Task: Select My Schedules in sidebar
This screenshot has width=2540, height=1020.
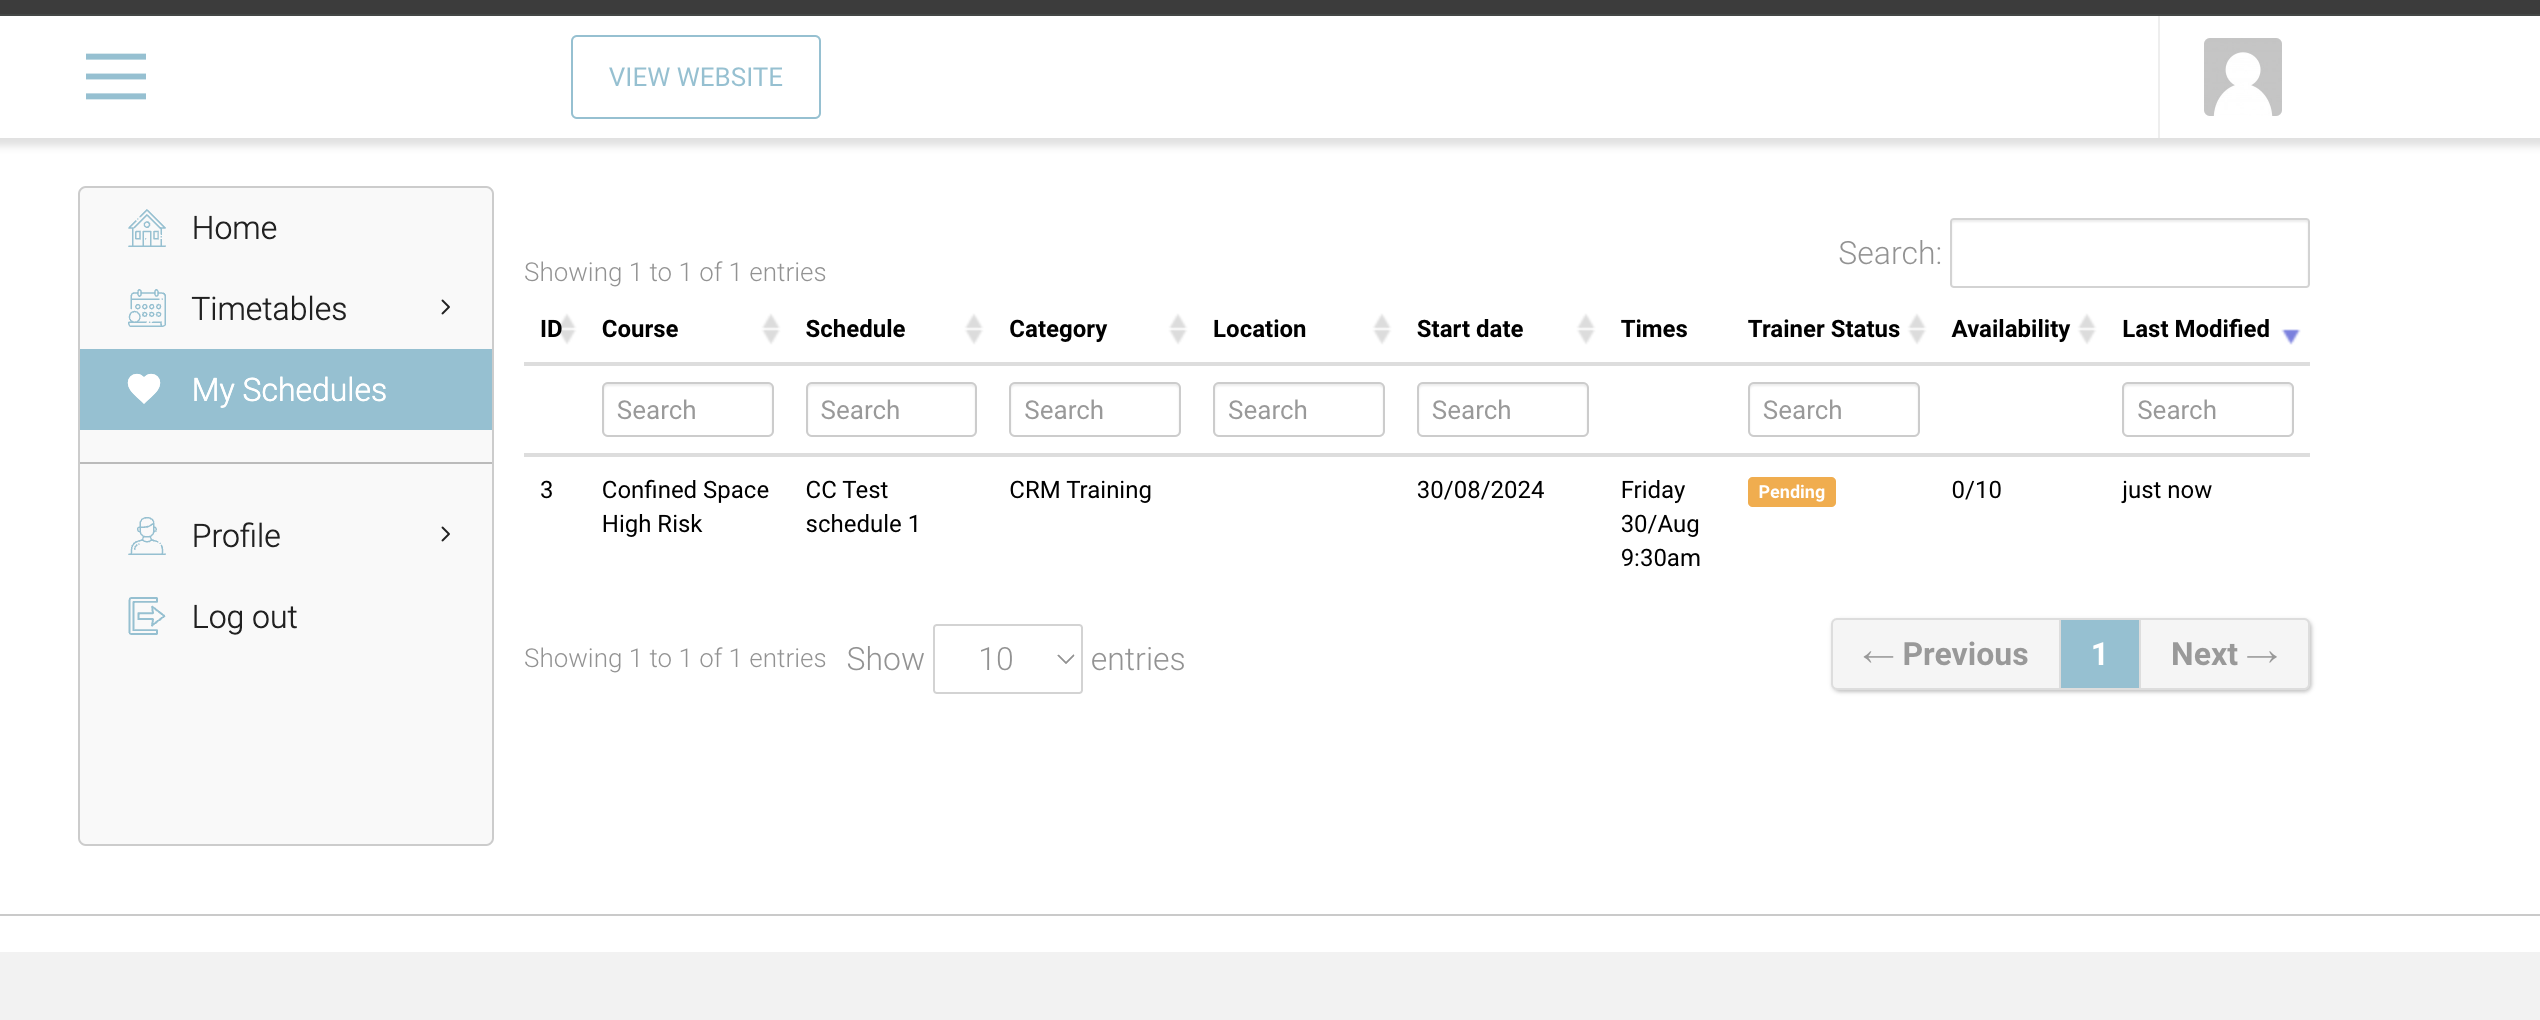Action: 288,390
